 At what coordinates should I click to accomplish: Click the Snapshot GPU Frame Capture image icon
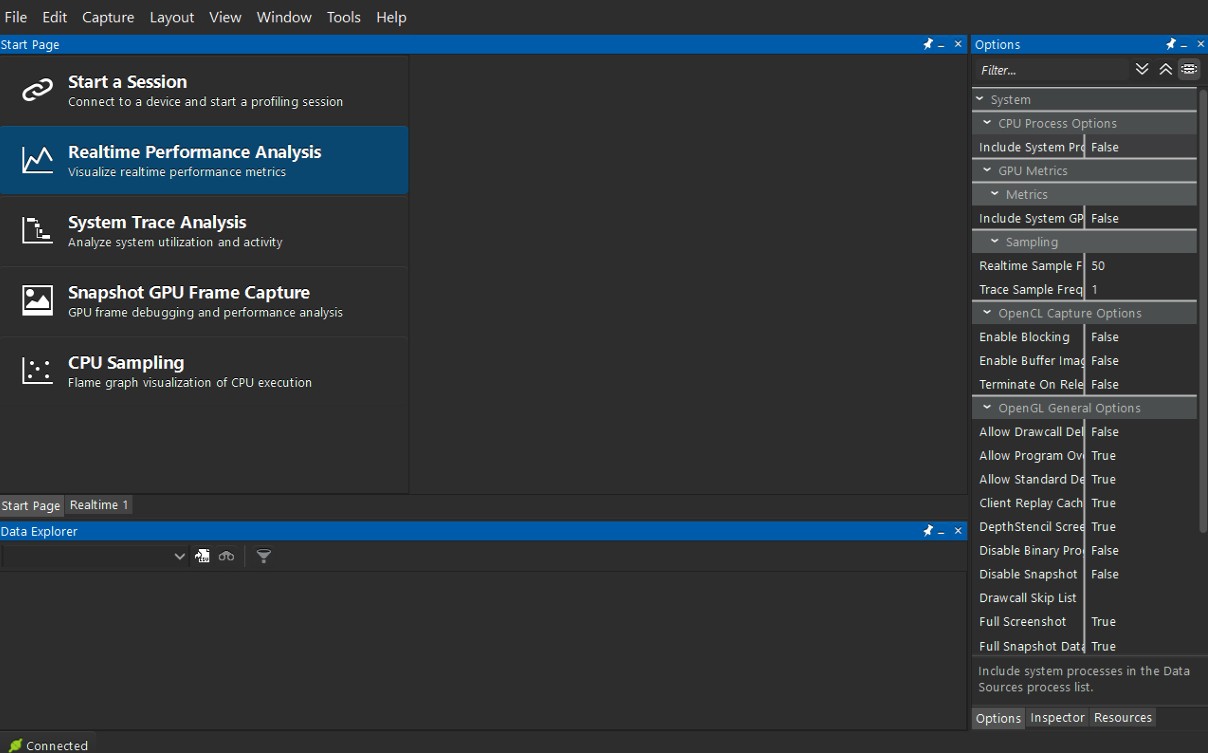click(37, 301)
